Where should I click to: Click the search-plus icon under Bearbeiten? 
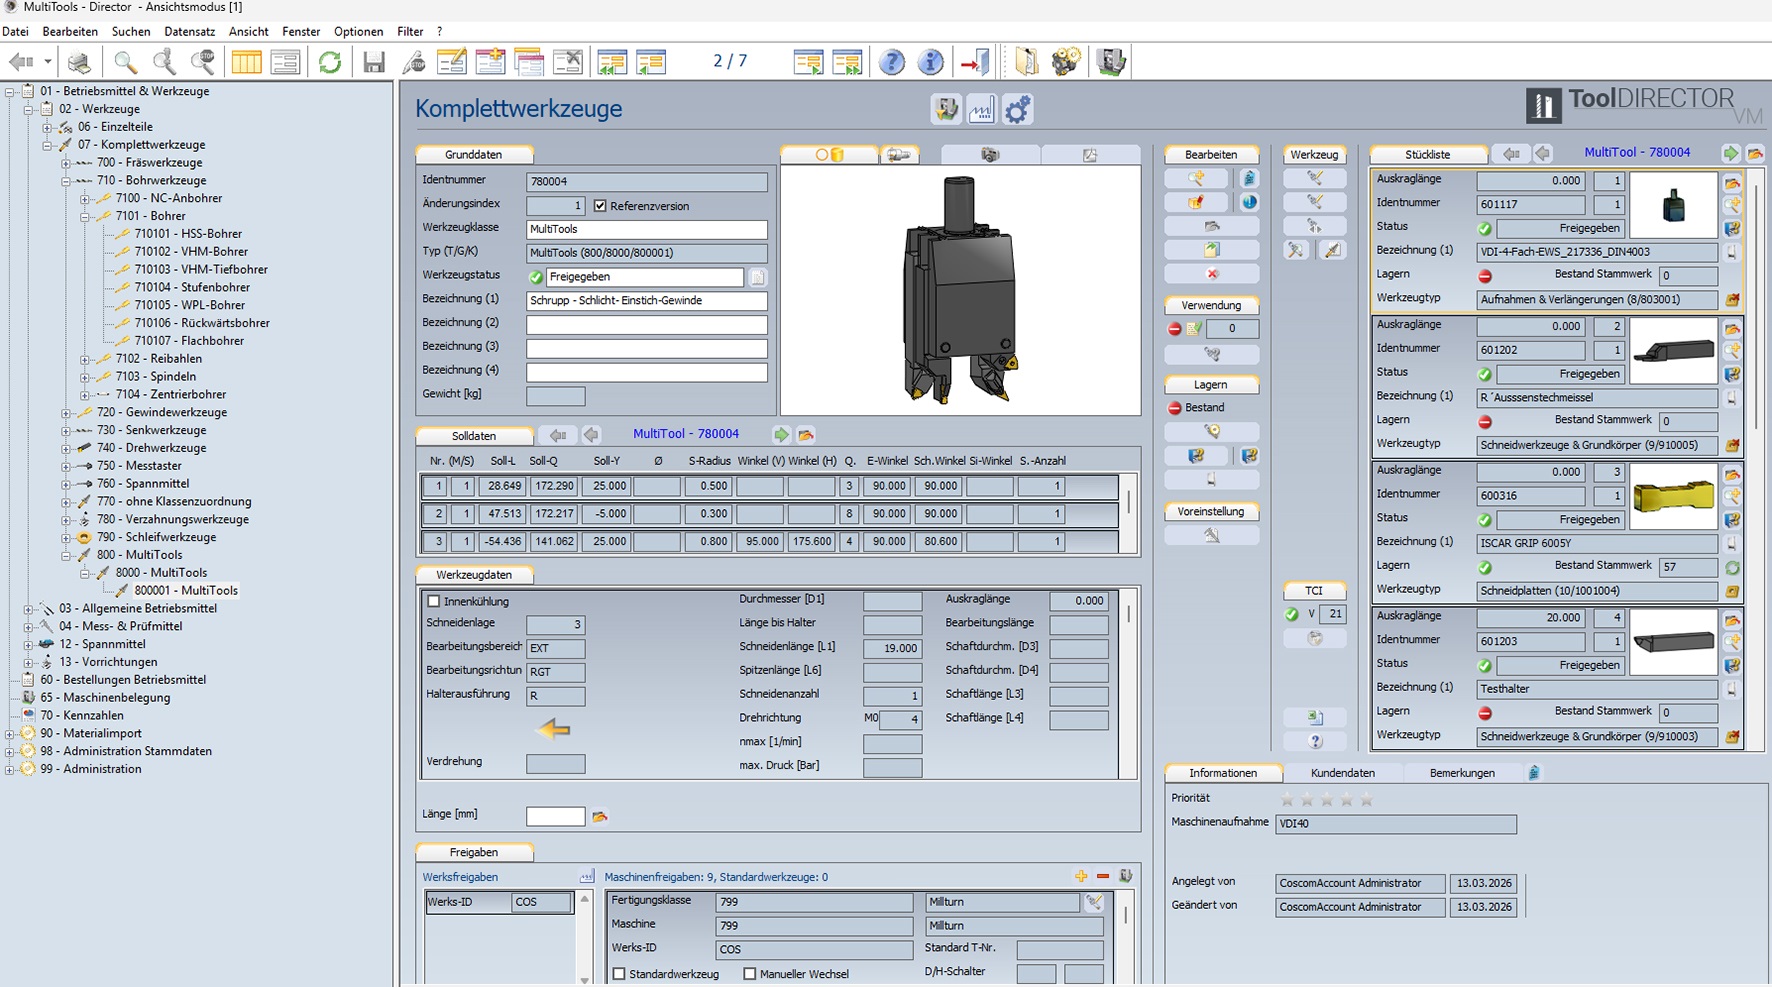click(1196, 178)
